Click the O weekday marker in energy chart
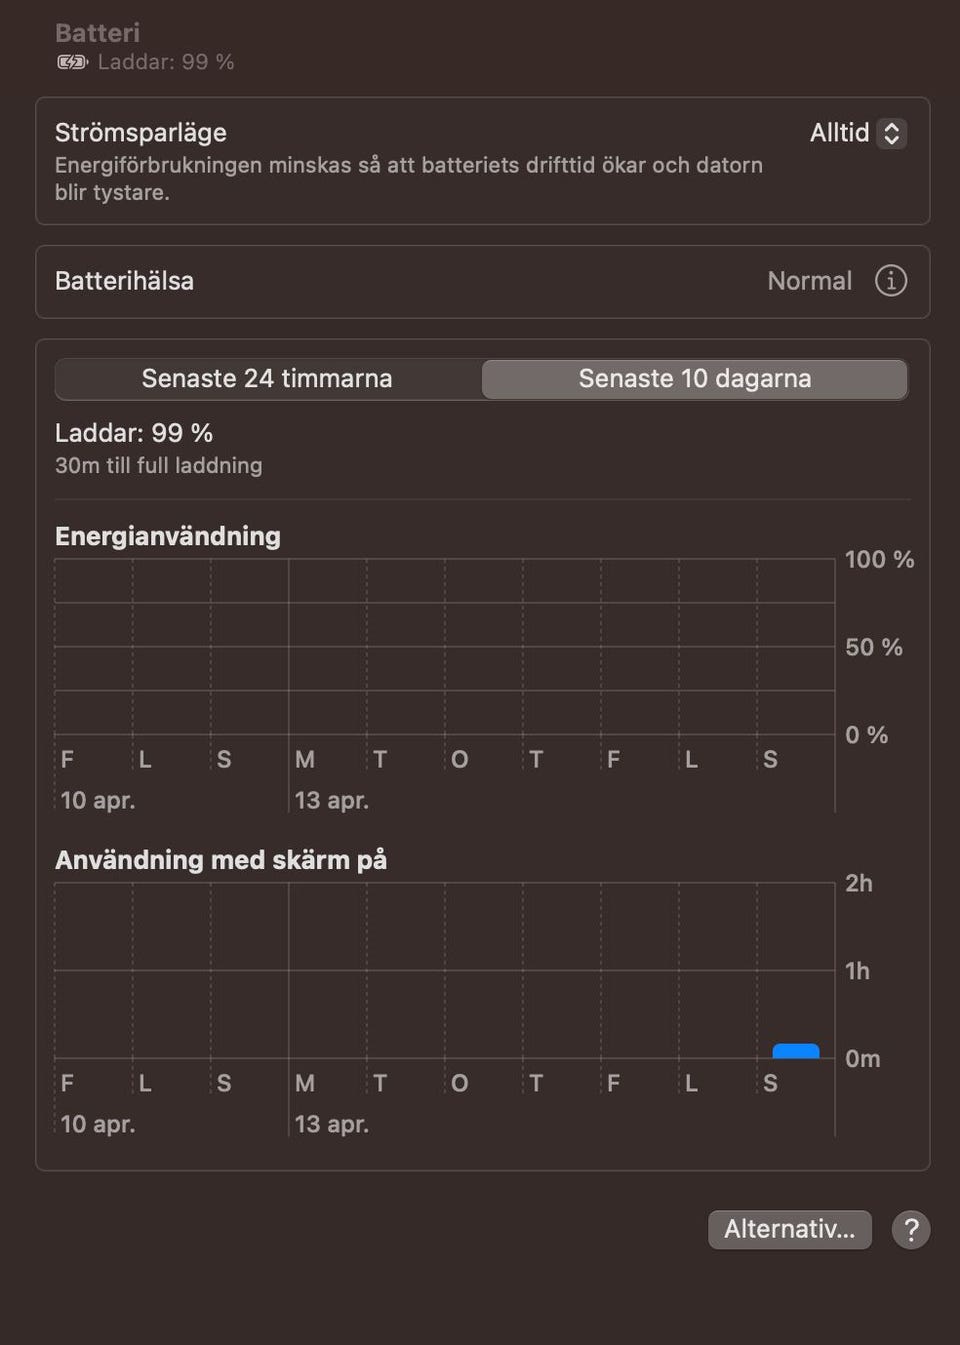 tap(459, 760)
